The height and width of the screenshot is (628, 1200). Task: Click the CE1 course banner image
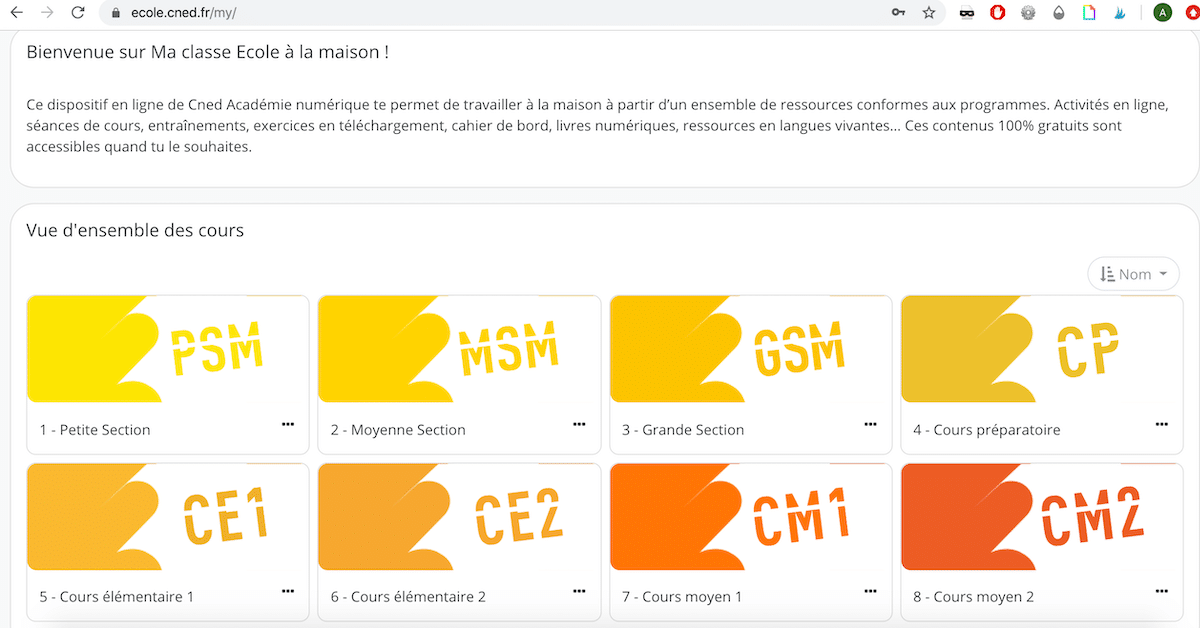click(167, 517)
